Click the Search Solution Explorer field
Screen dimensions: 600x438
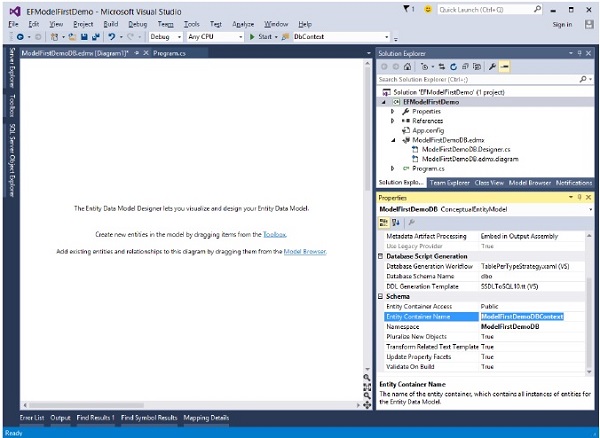click(x=485, y=79)
